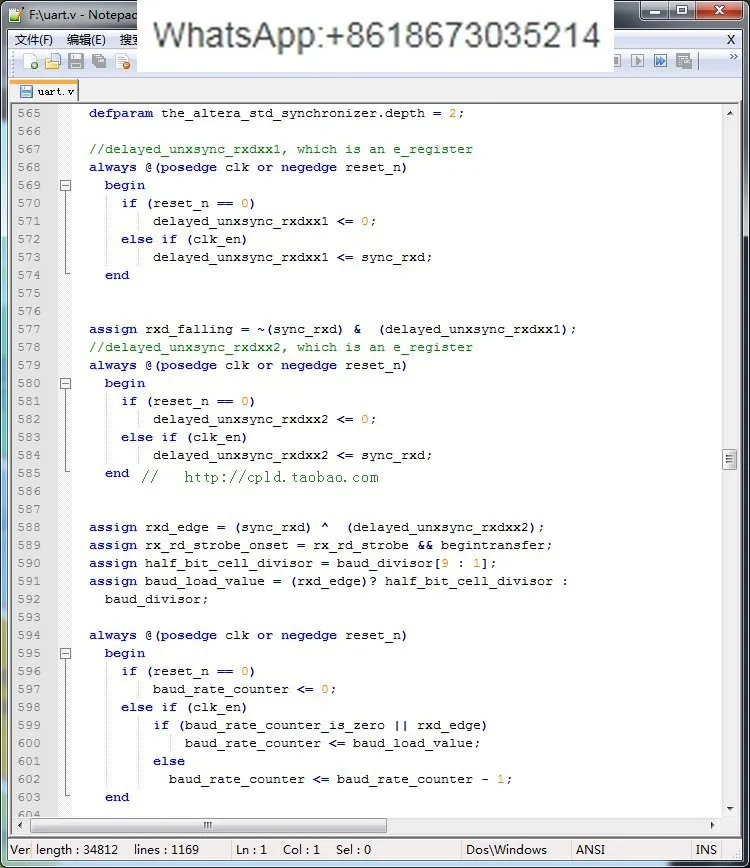Click the 'assign baud_load_value' code line
Screen dimensions: 750x868
pyautogui.click(x=328, y=581)
